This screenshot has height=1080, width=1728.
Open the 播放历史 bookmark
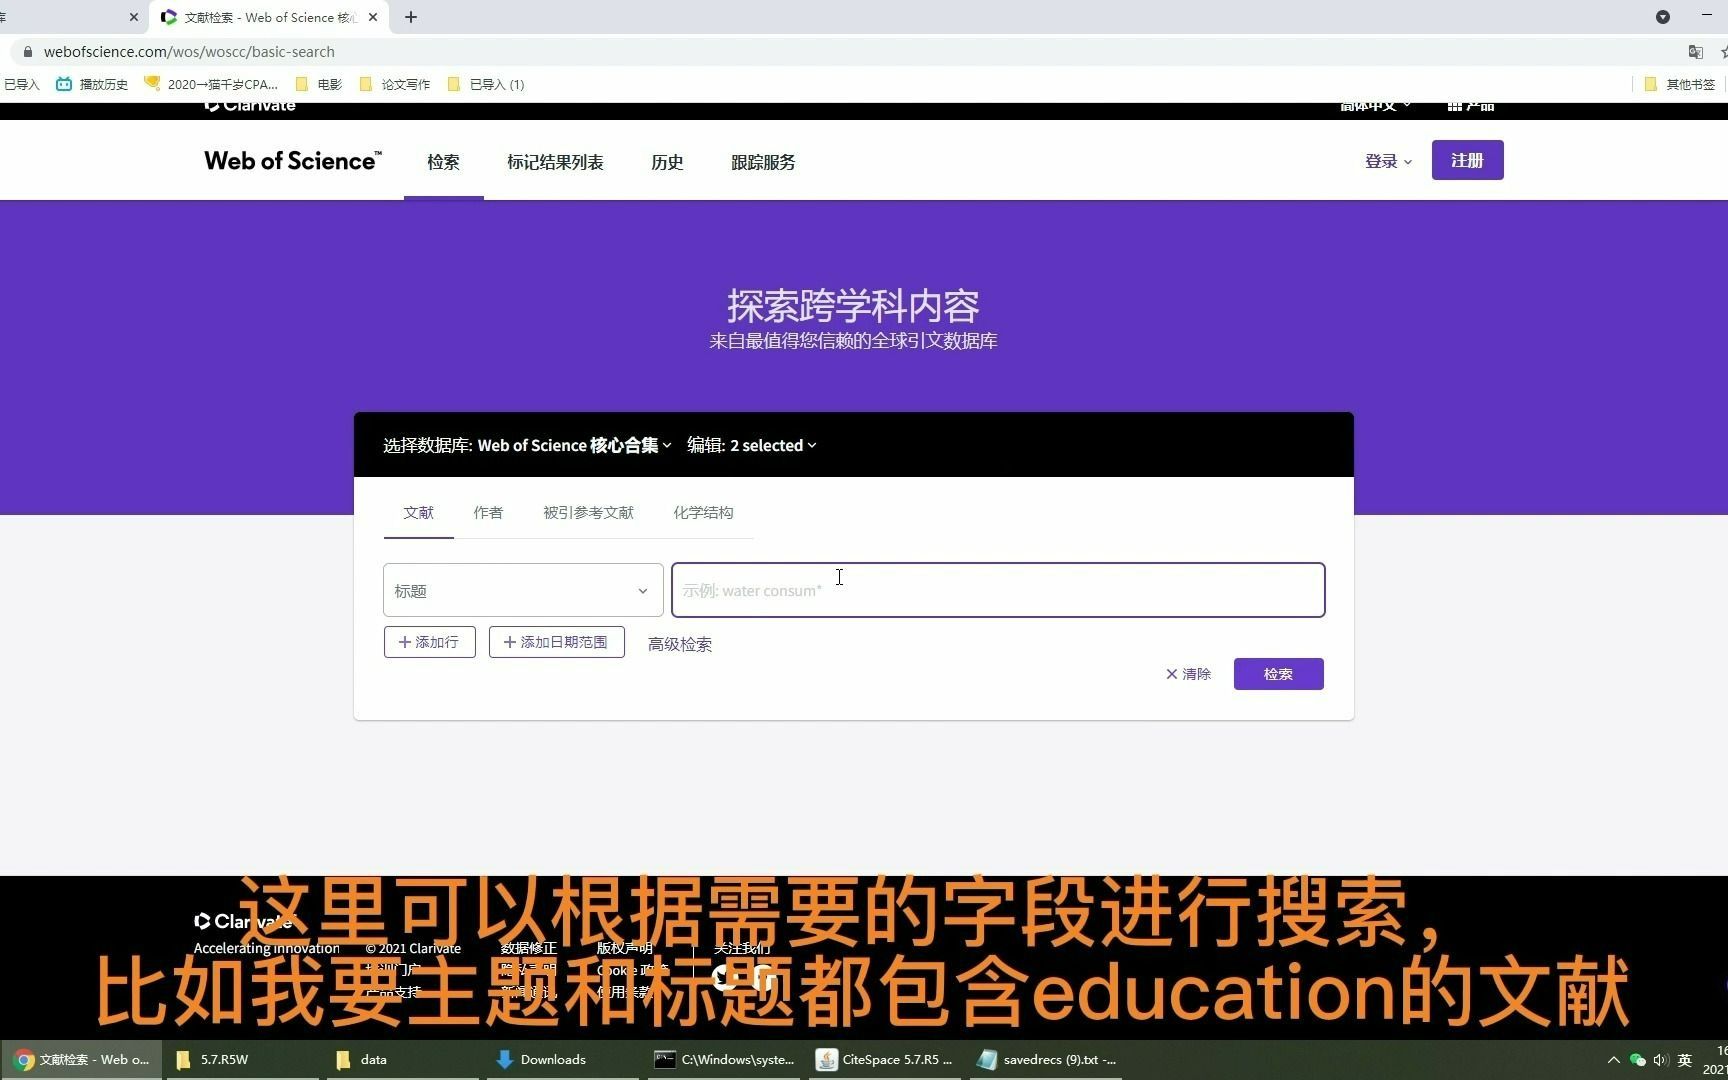pos(92,84)
